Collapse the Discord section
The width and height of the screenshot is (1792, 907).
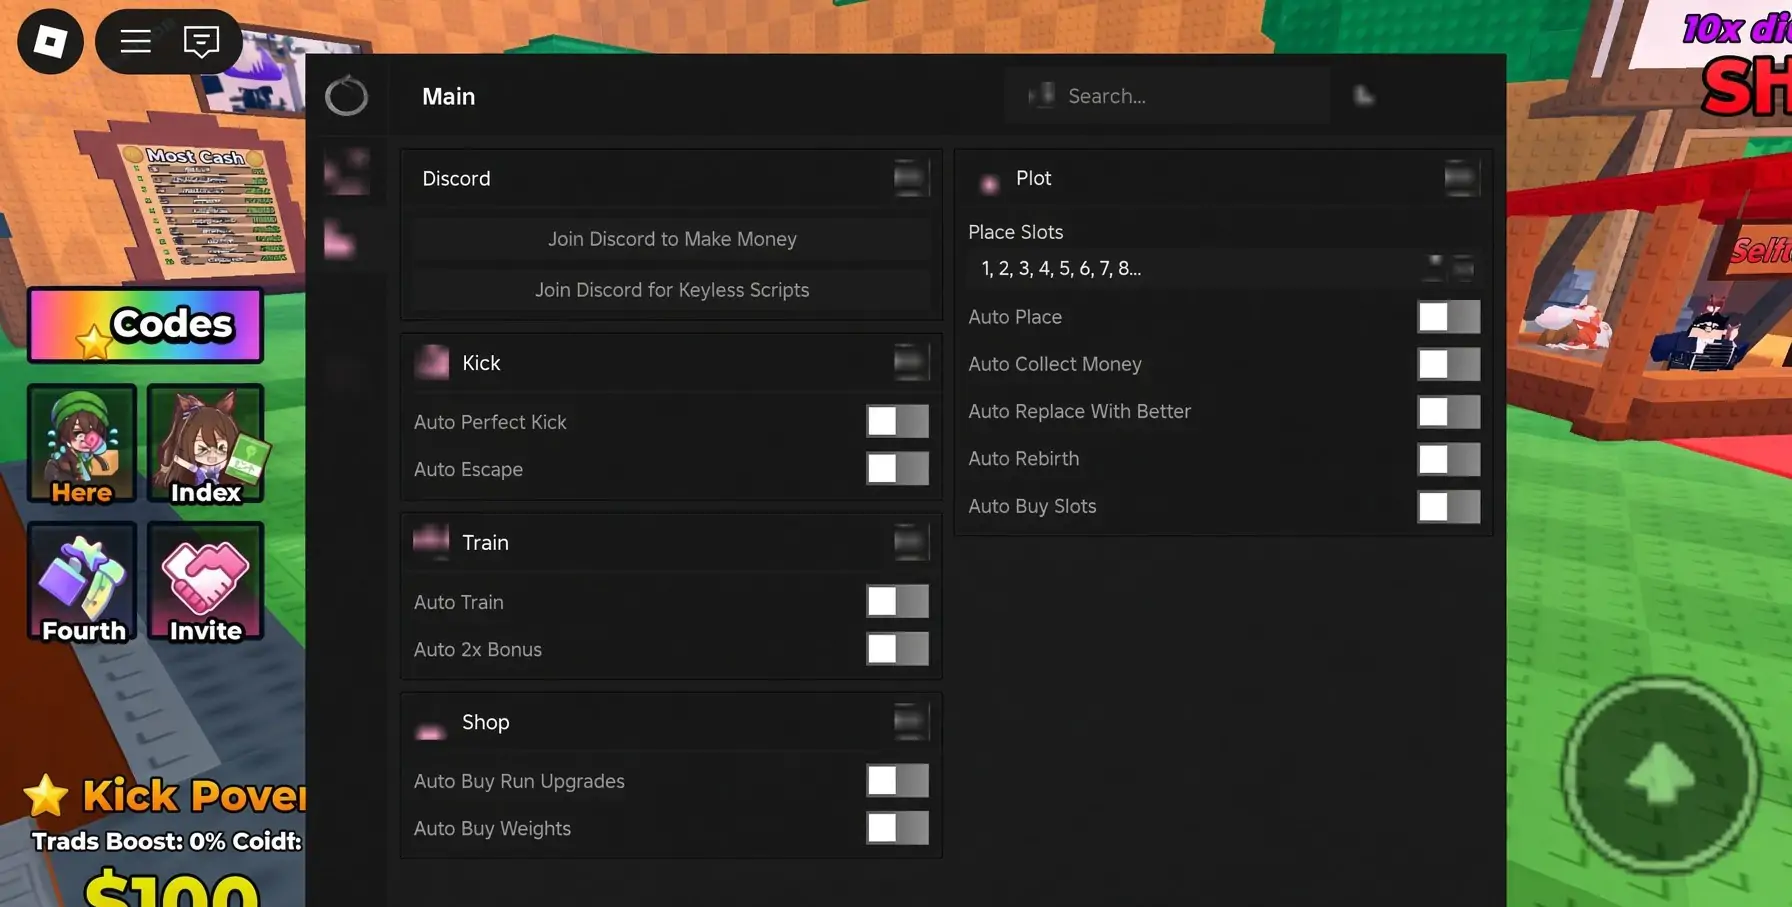(x=910, y=178)
